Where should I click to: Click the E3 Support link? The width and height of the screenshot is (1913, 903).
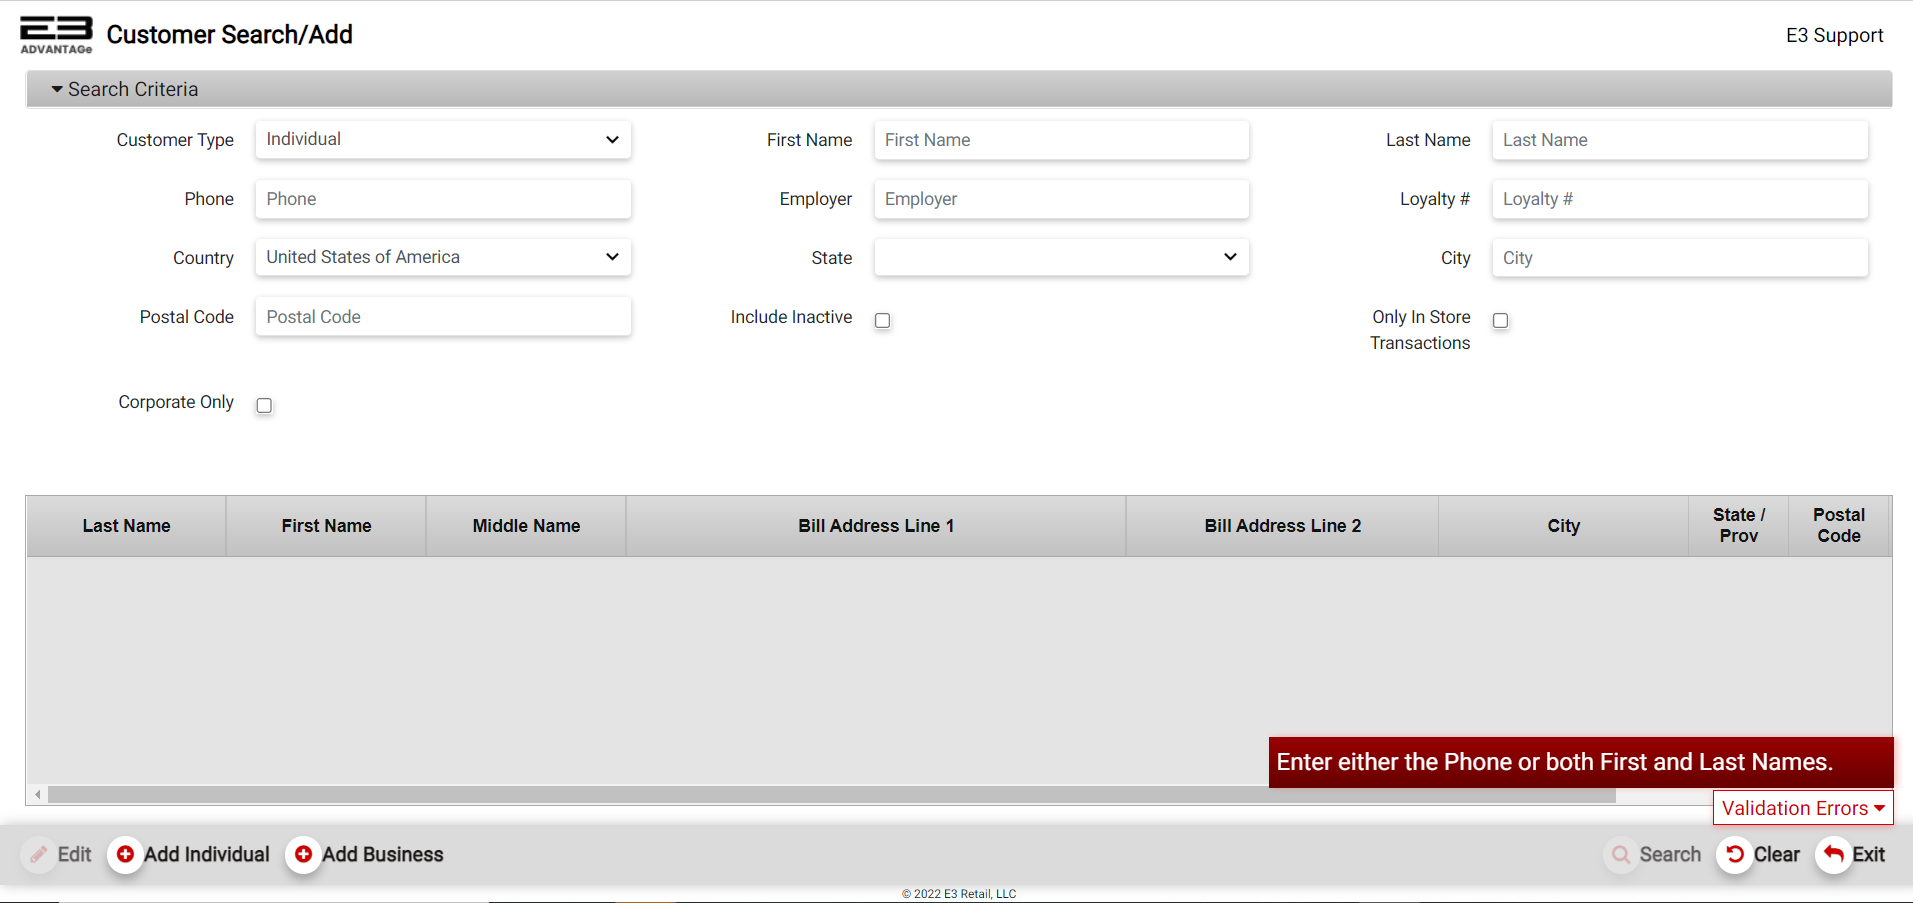[1834, 35]
